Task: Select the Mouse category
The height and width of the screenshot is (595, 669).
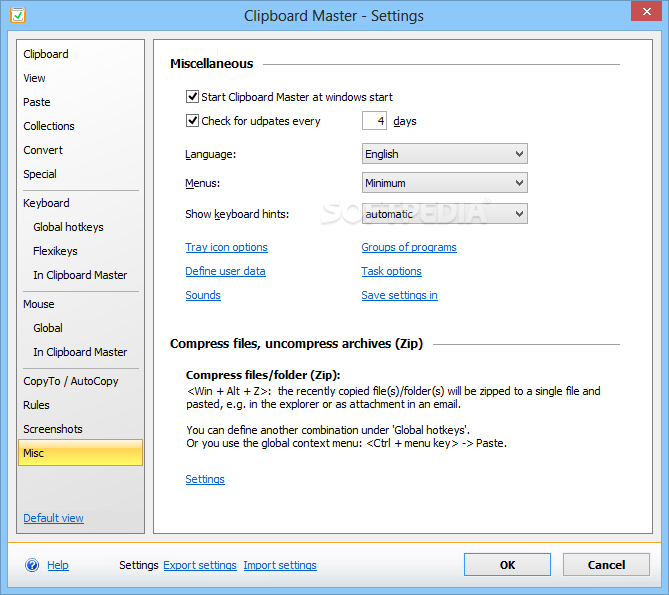Action: pyautogui.click(x=38, y=304)
